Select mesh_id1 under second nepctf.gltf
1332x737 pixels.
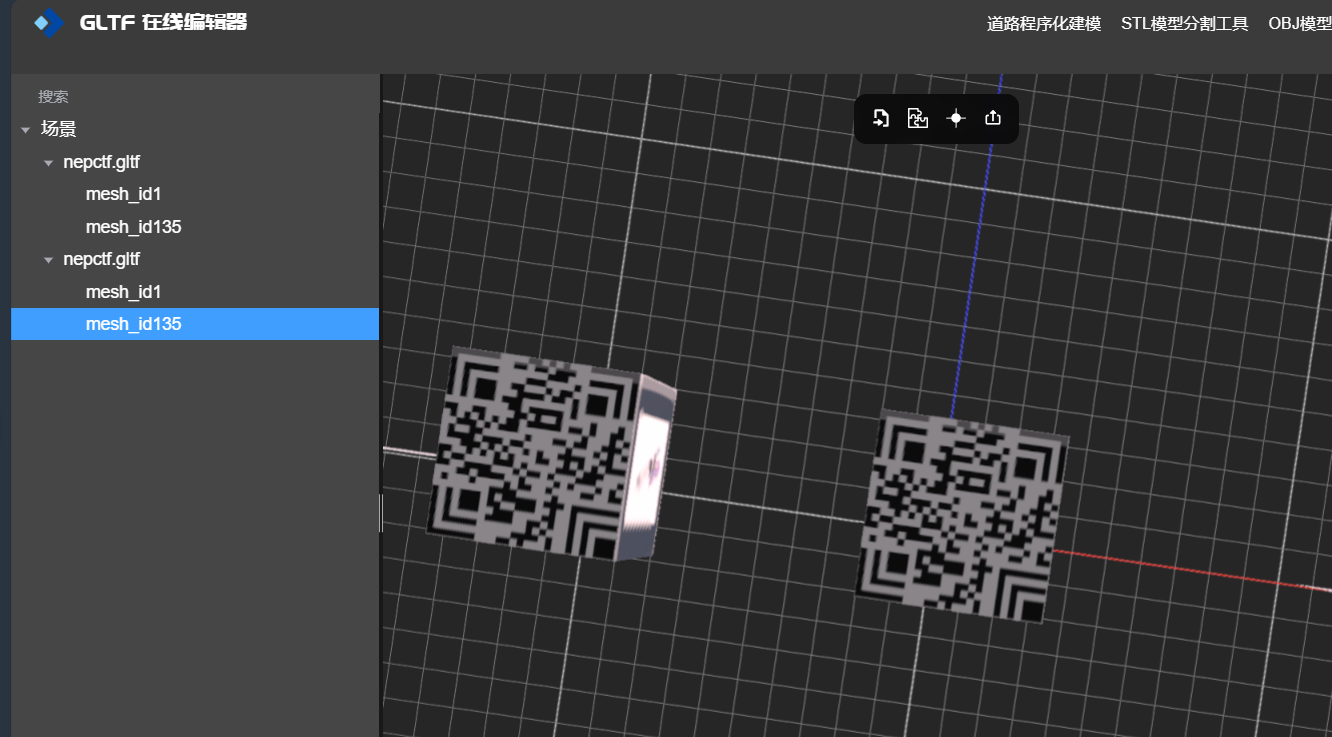(x=195, y=291)
